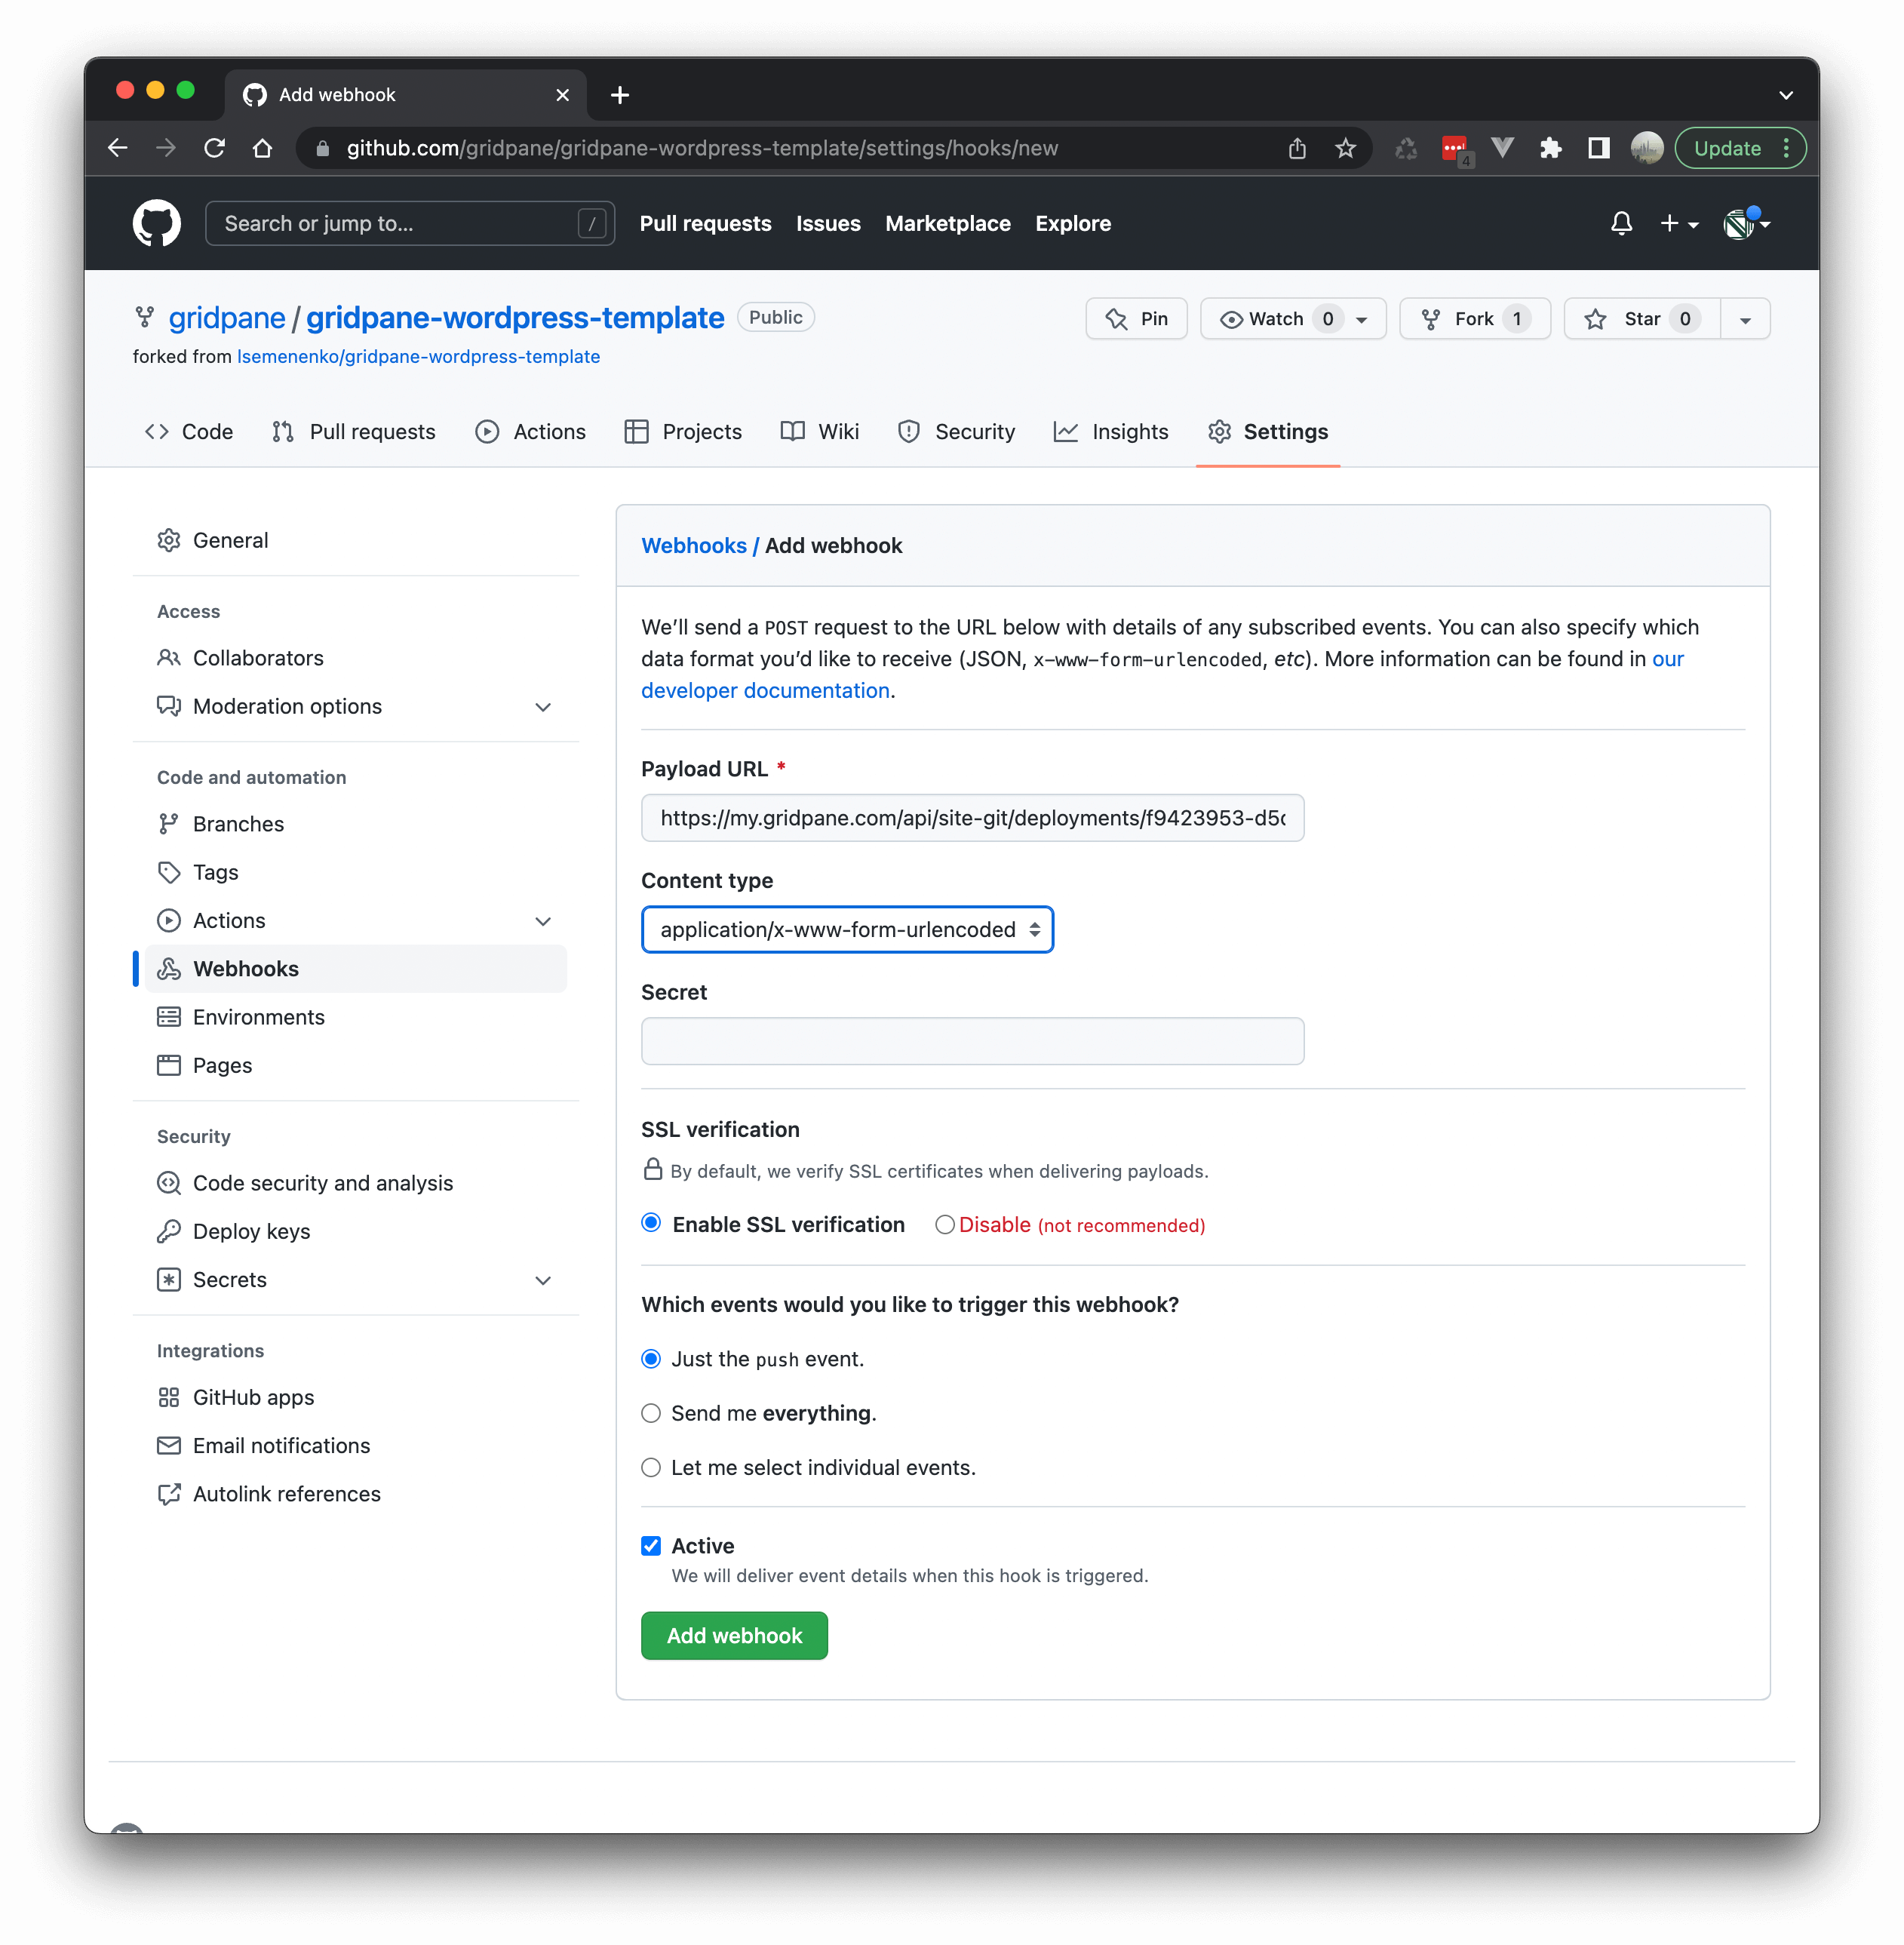Screen dimensions: 1904x1945
Task: Open the Code tab
Action: click(x=189, y=432)
